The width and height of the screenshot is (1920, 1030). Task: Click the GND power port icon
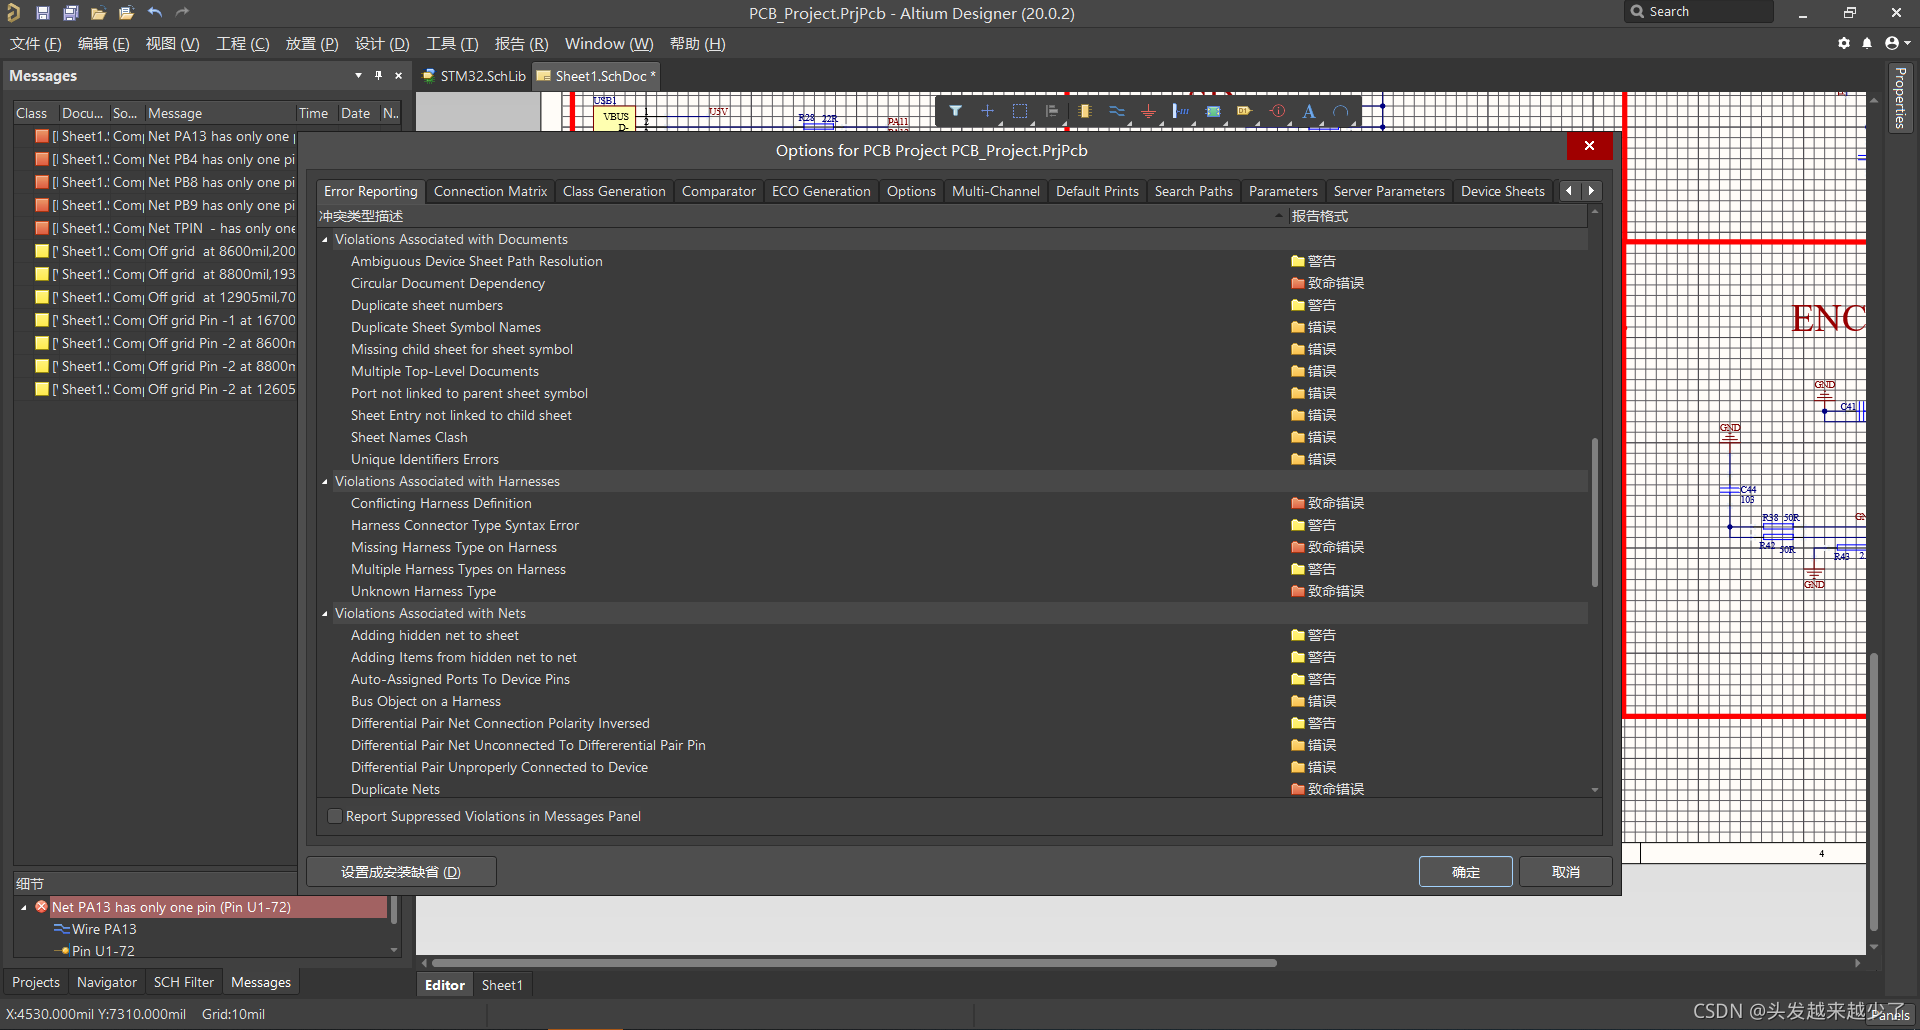point(1148,111)
